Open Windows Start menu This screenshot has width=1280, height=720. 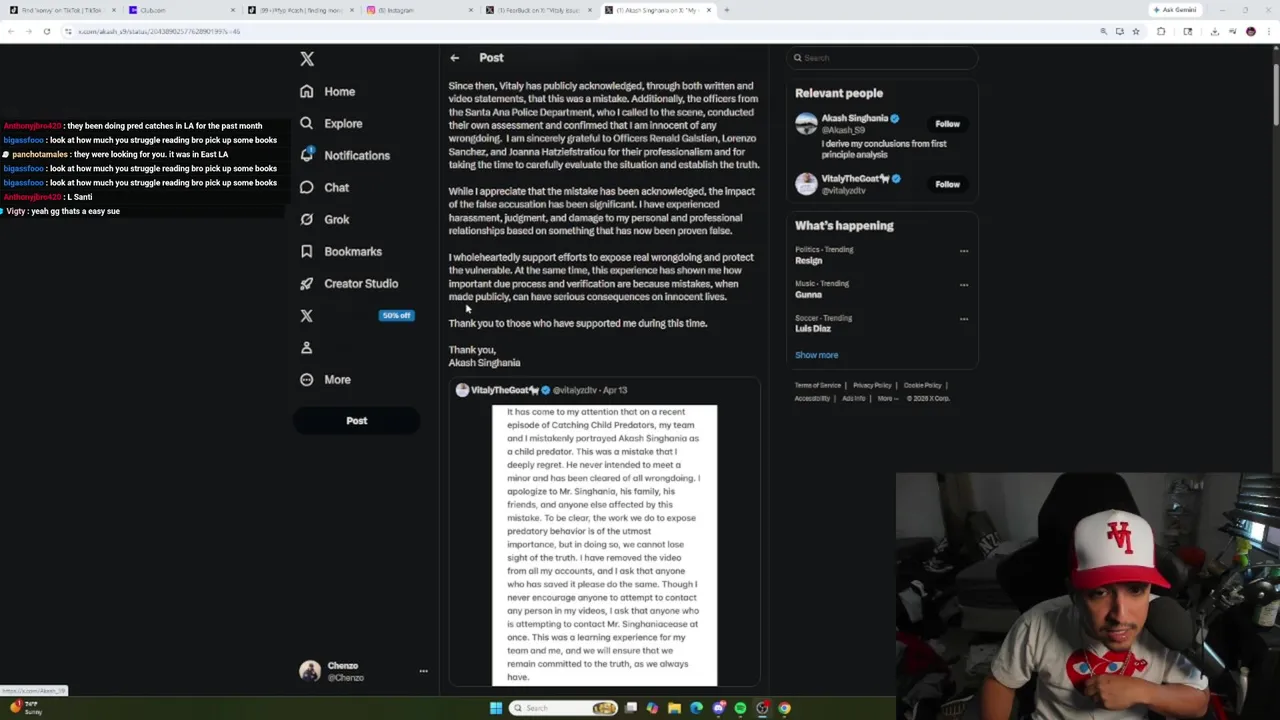[x=495, y=708]
